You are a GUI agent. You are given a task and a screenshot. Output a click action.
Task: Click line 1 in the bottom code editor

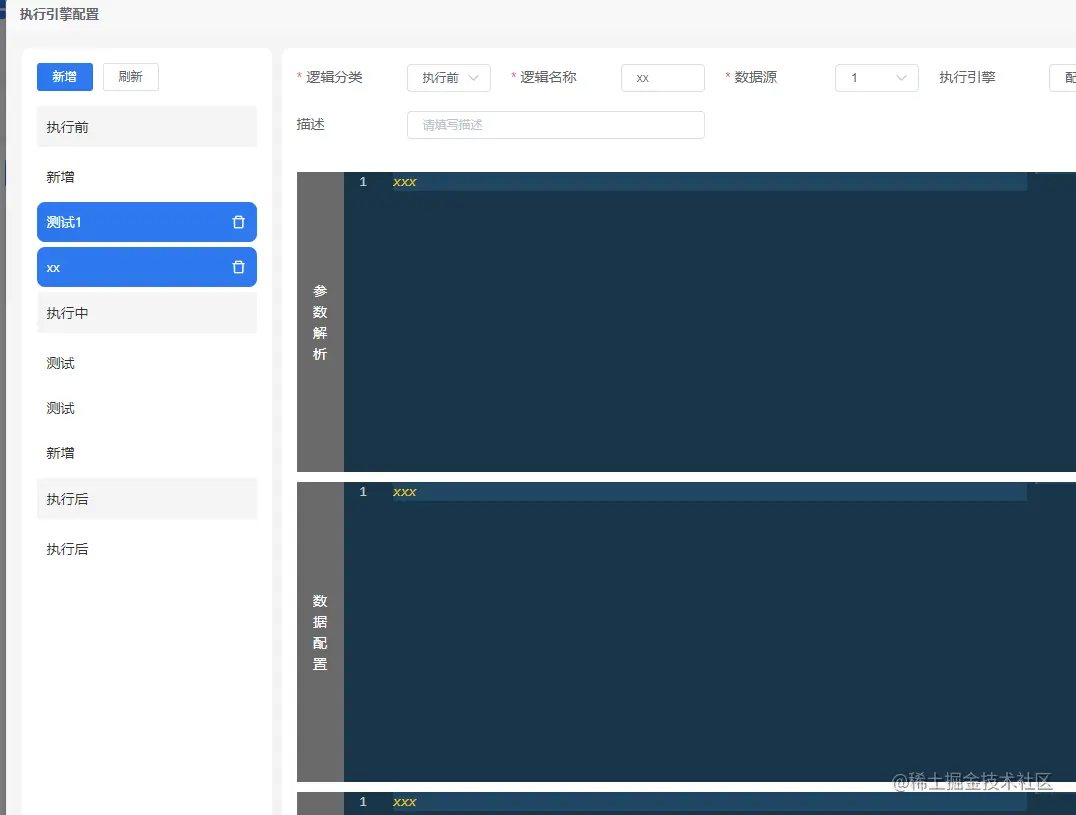(x=710, y=802)
